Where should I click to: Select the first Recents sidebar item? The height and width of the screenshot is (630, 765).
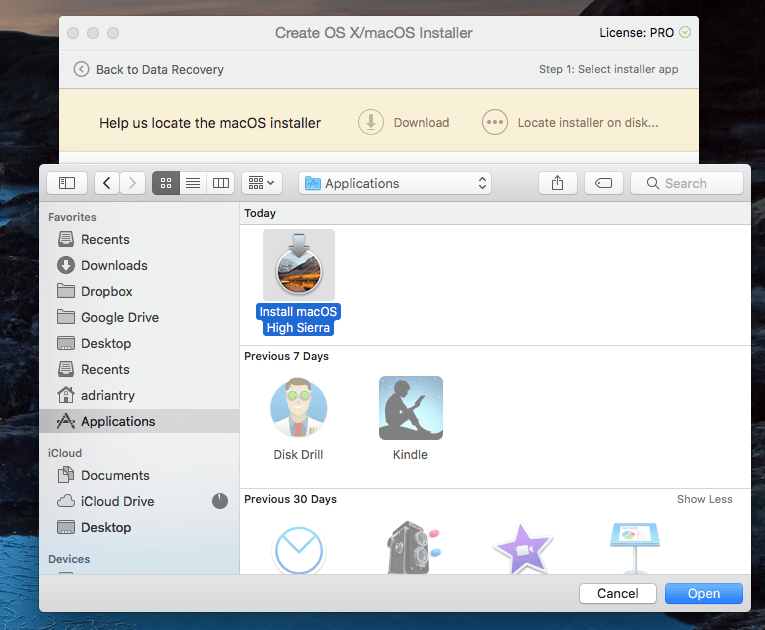click(139, 240)
